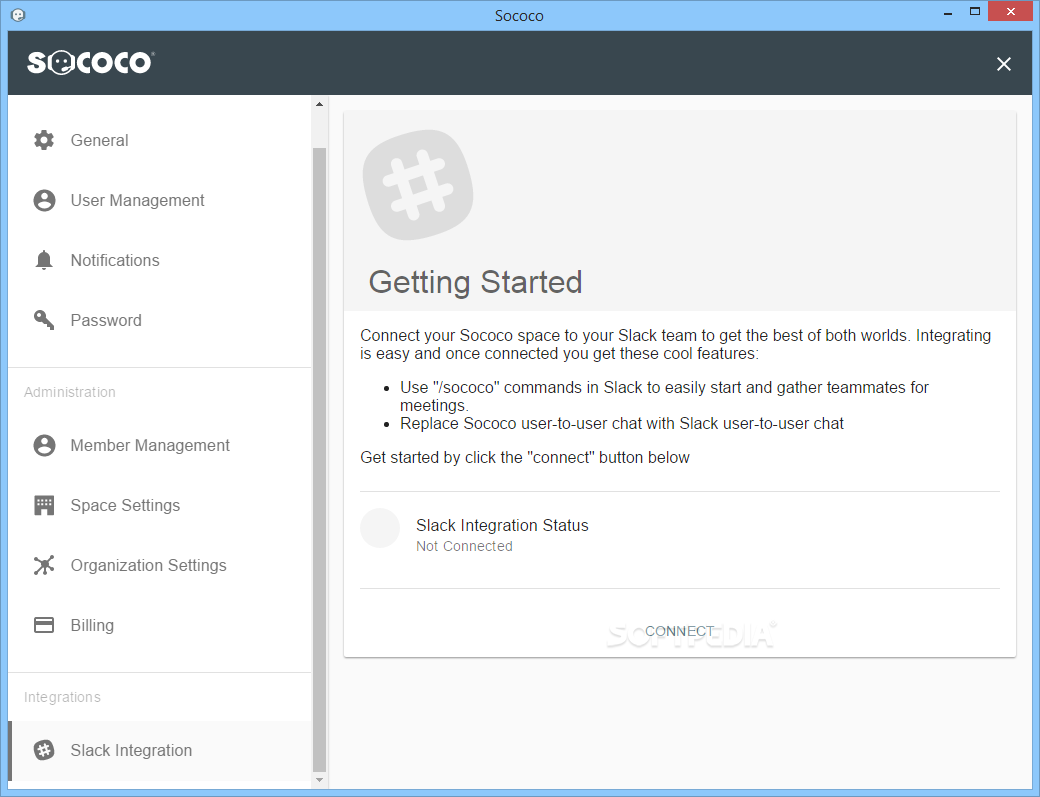Click the Space Settings building icon
Viewport: 1040px width, 797px height.
point(44,505)
